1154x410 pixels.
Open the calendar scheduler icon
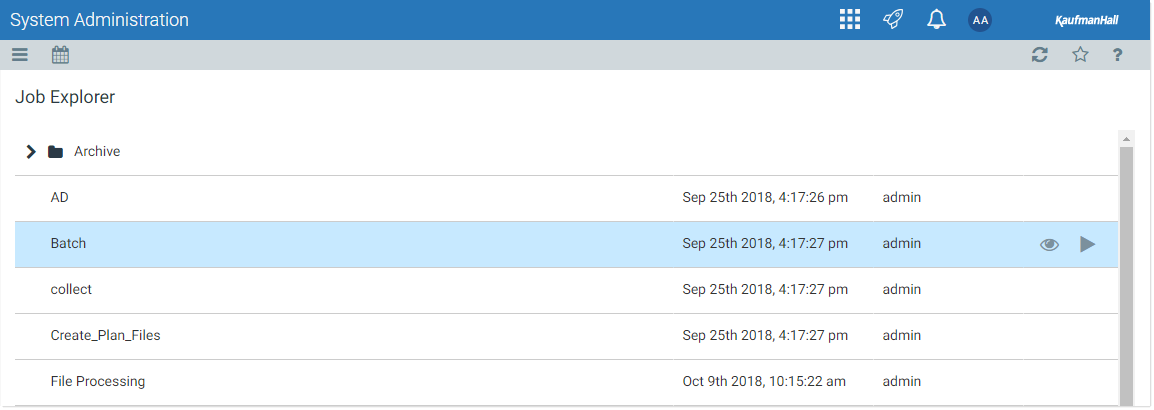60,54
